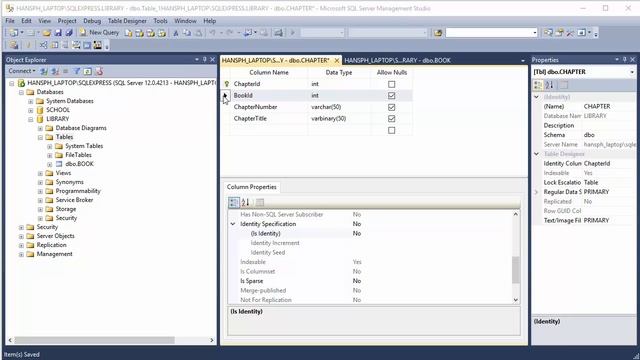Expand the Server Objects node
640x360 pixels.
pos(21,236)
